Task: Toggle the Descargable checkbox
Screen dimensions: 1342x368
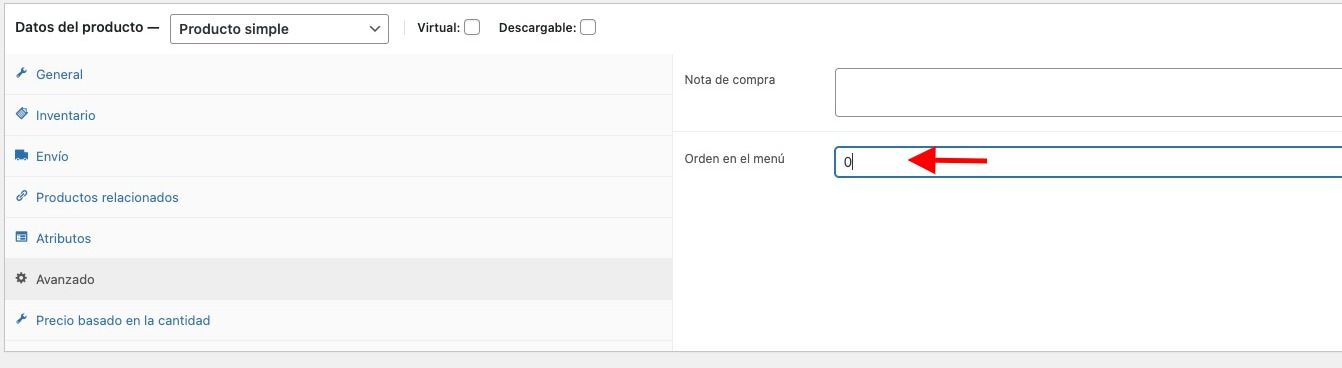Action: pos(588,28)
